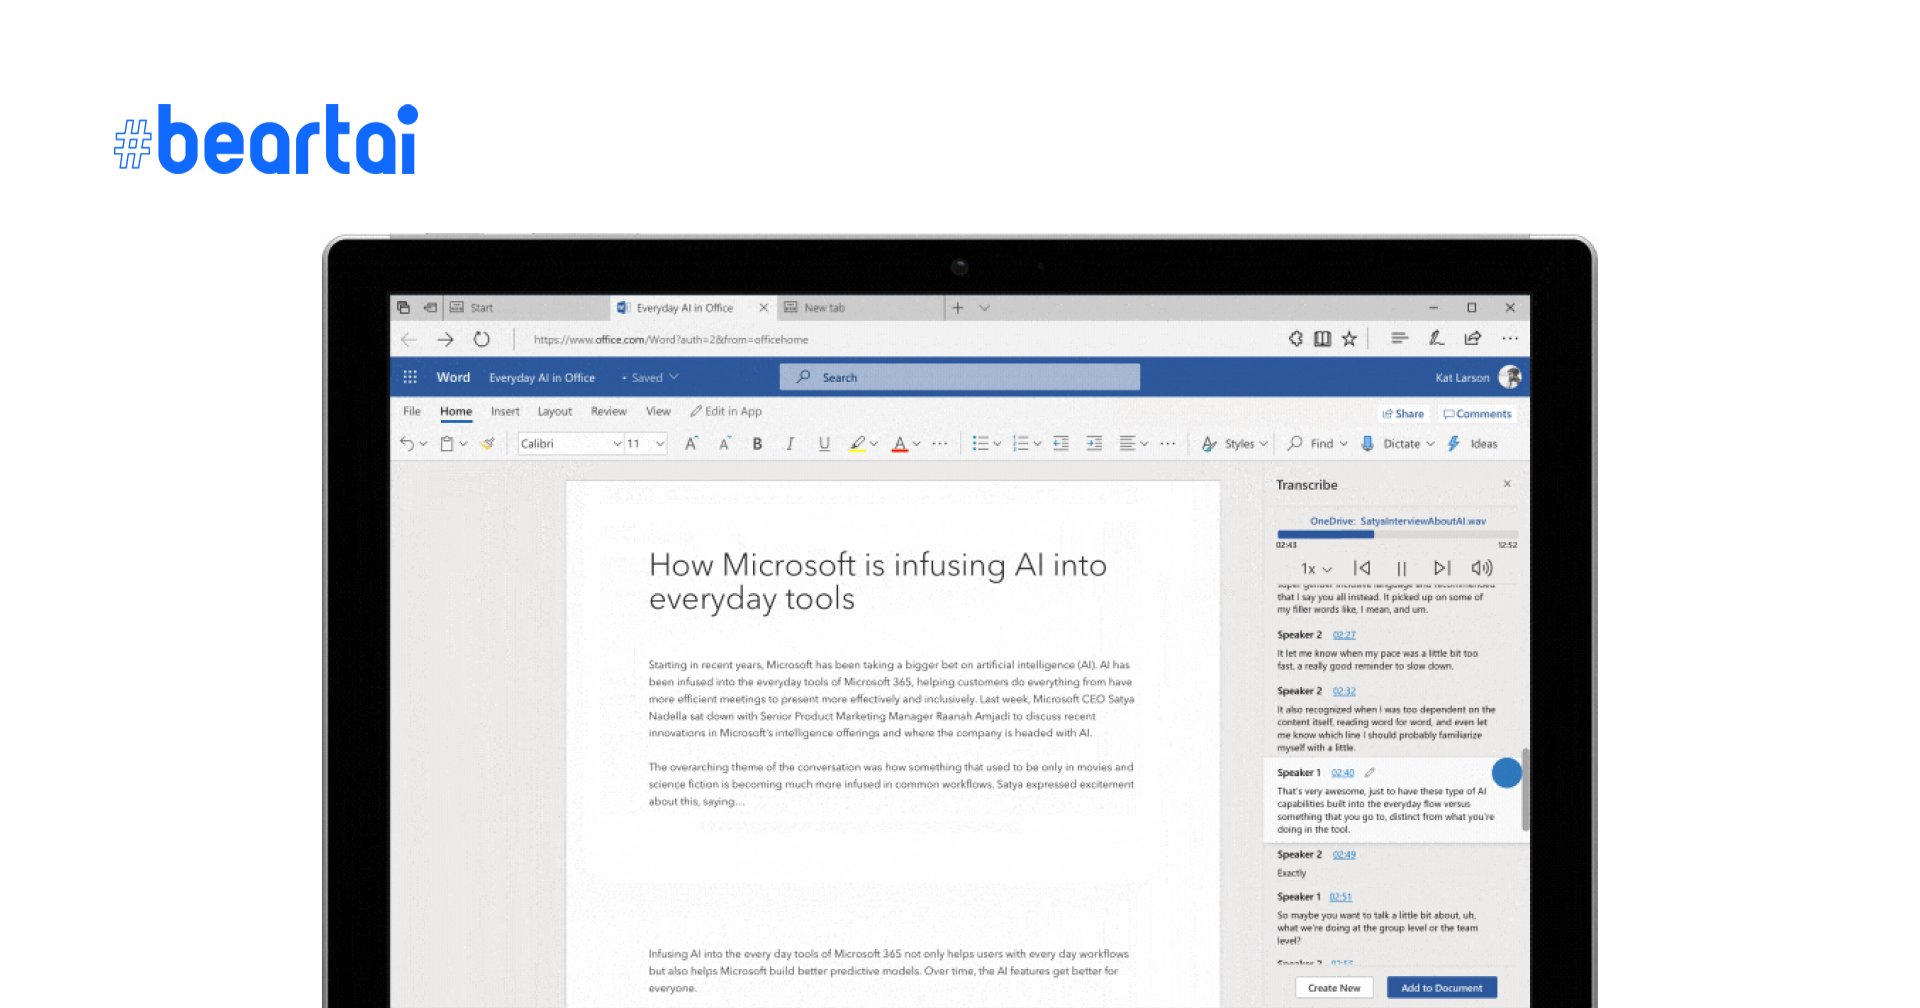Viewport: 1920px width, 1008px height.
Task: Apply red font color
Action: 900,444
